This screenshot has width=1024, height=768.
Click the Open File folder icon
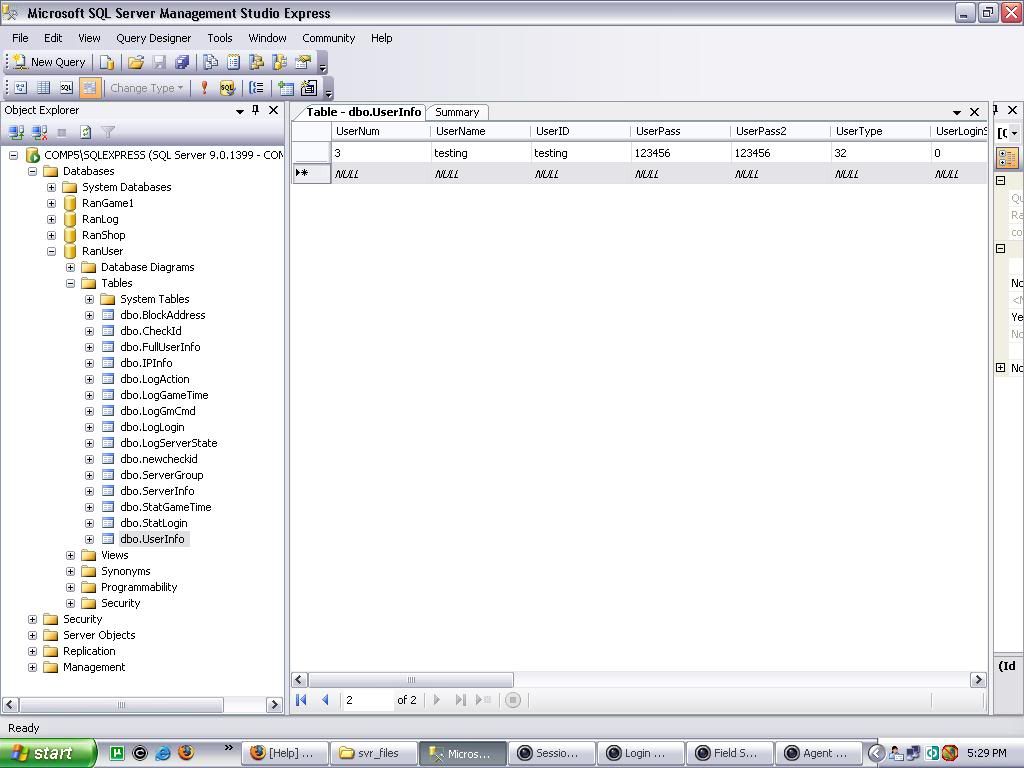click(x=136, y=62)
